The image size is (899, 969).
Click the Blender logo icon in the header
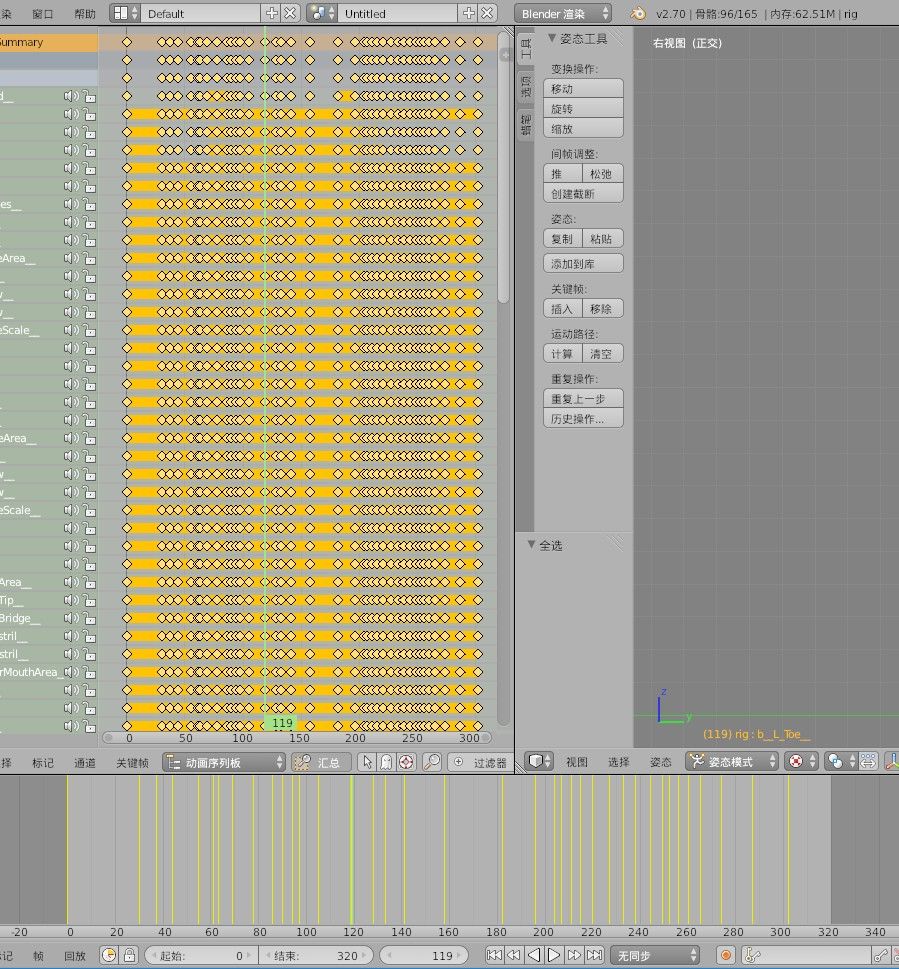[x=638, y=13]
